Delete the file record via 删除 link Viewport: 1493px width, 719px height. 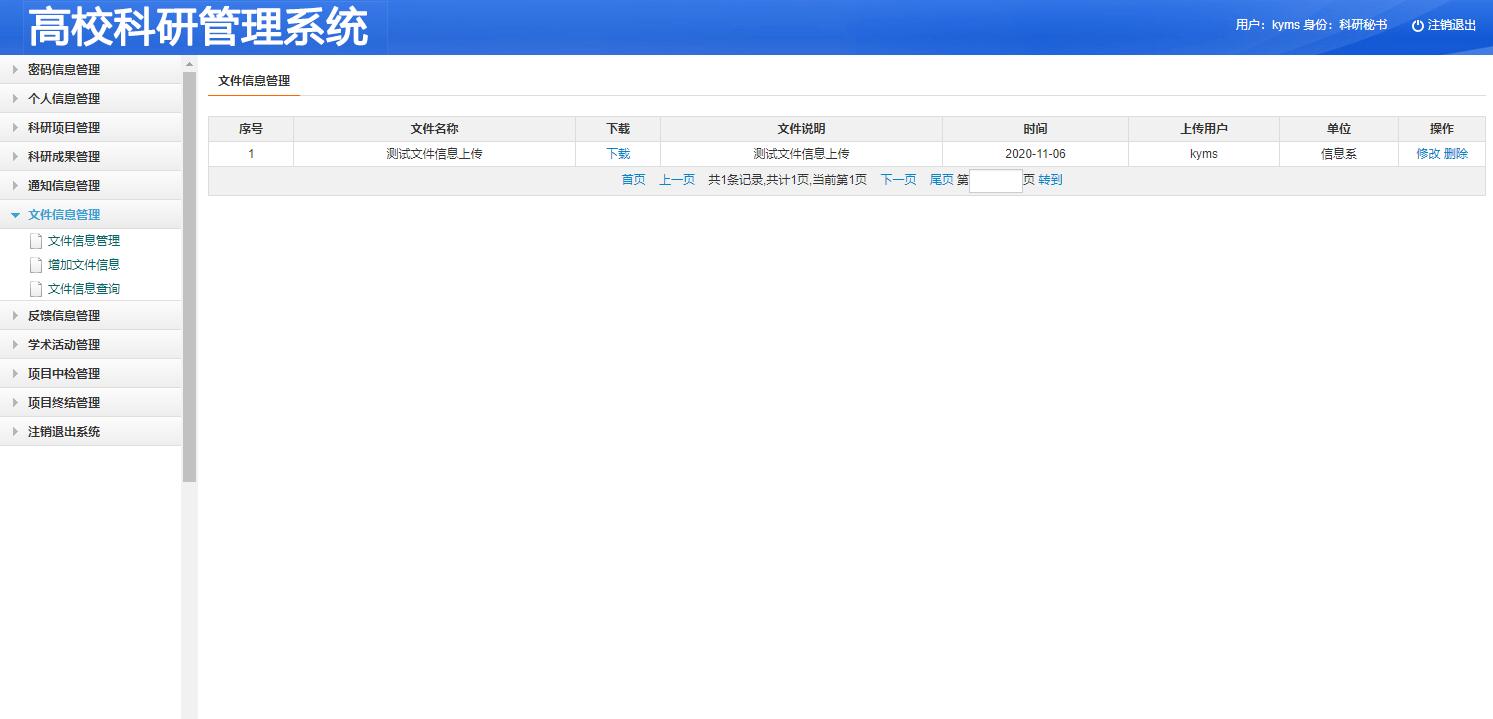1456,153
